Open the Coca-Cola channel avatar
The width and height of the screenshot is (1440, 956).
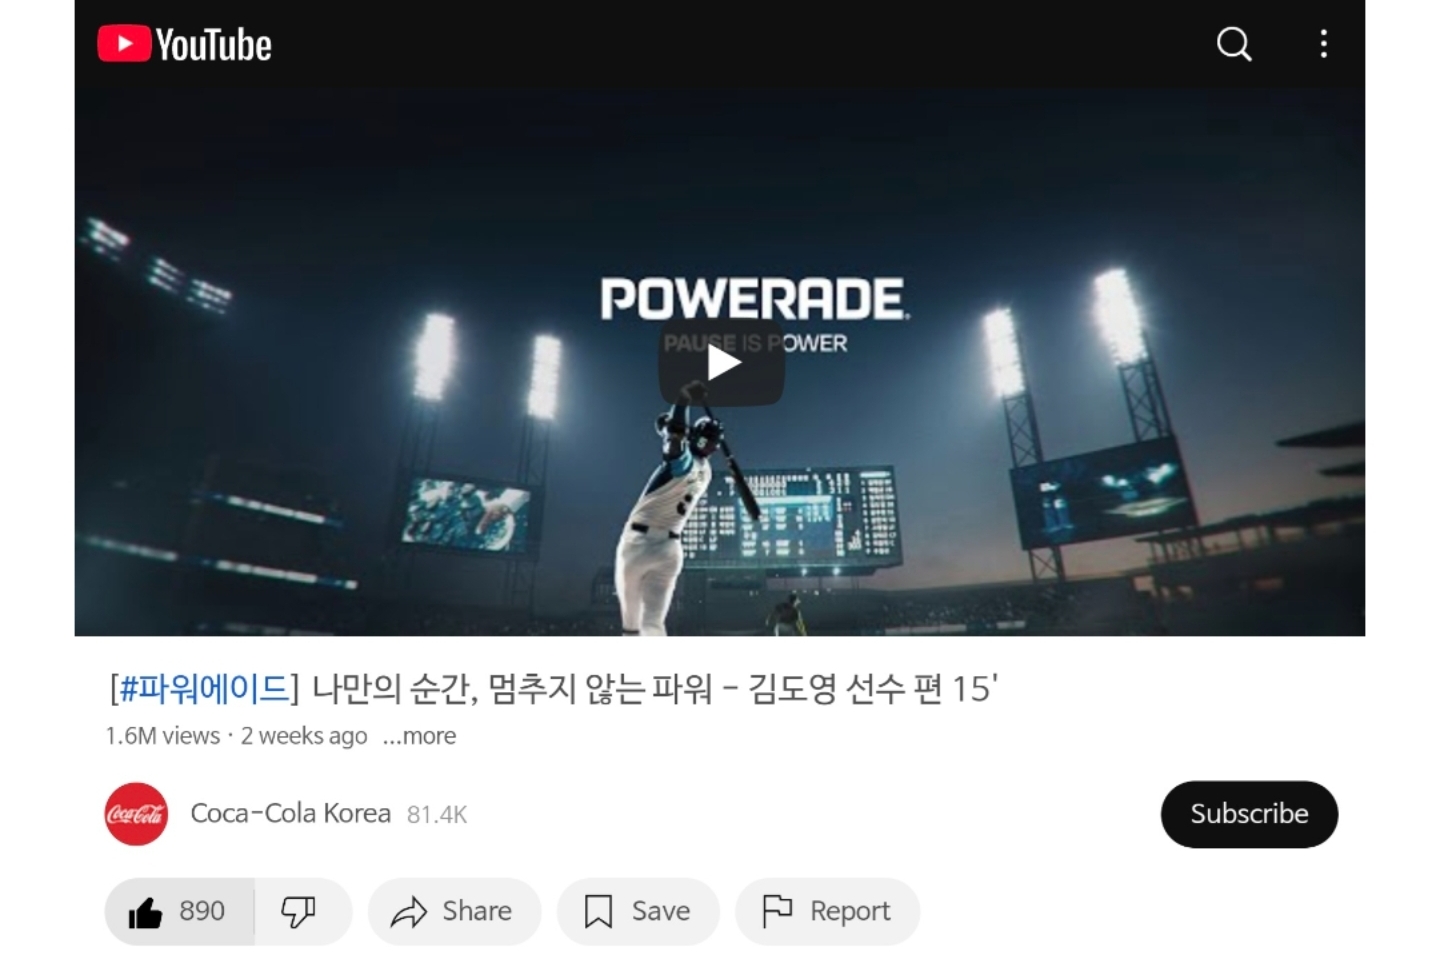pyautogui.click(x=136, y=814)
